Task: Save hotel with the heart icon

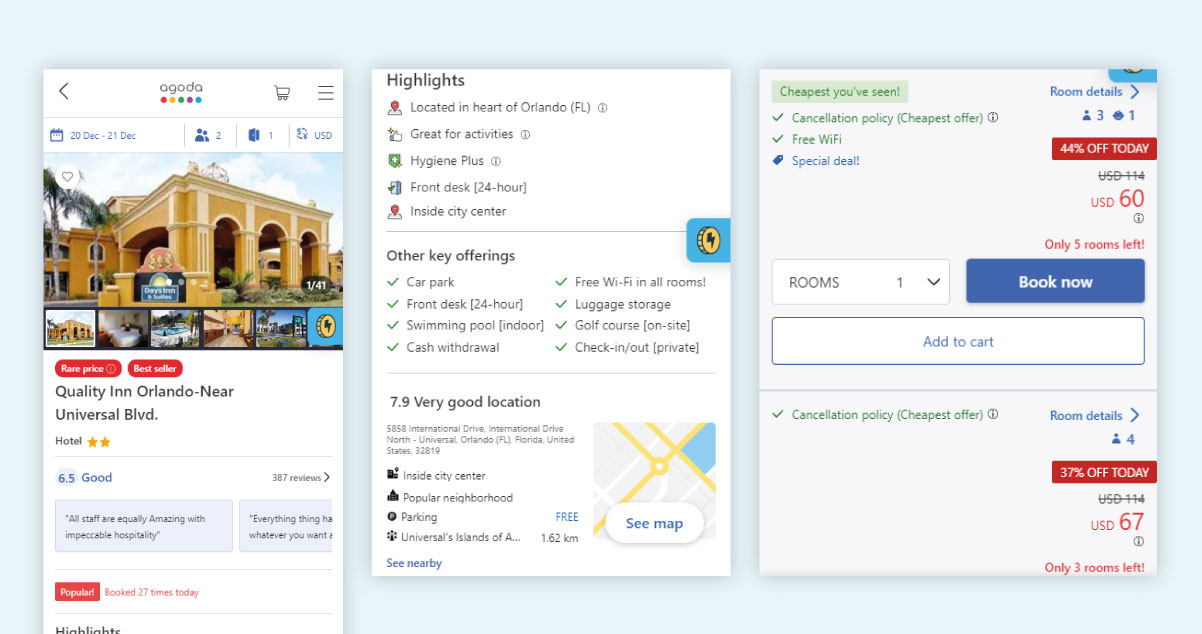Action: (67, 177)
